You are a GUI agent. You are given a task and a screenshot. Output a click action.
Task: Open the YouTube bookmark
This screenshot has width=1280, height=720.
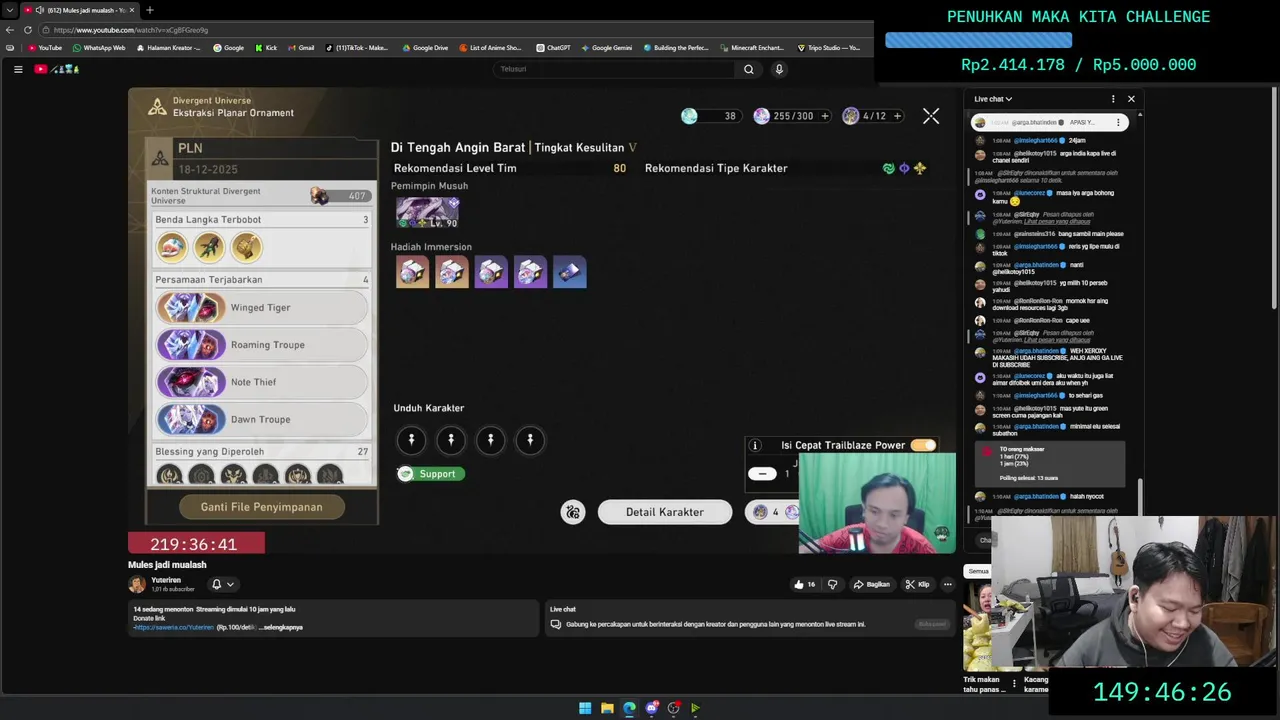[x=45, y=48]
